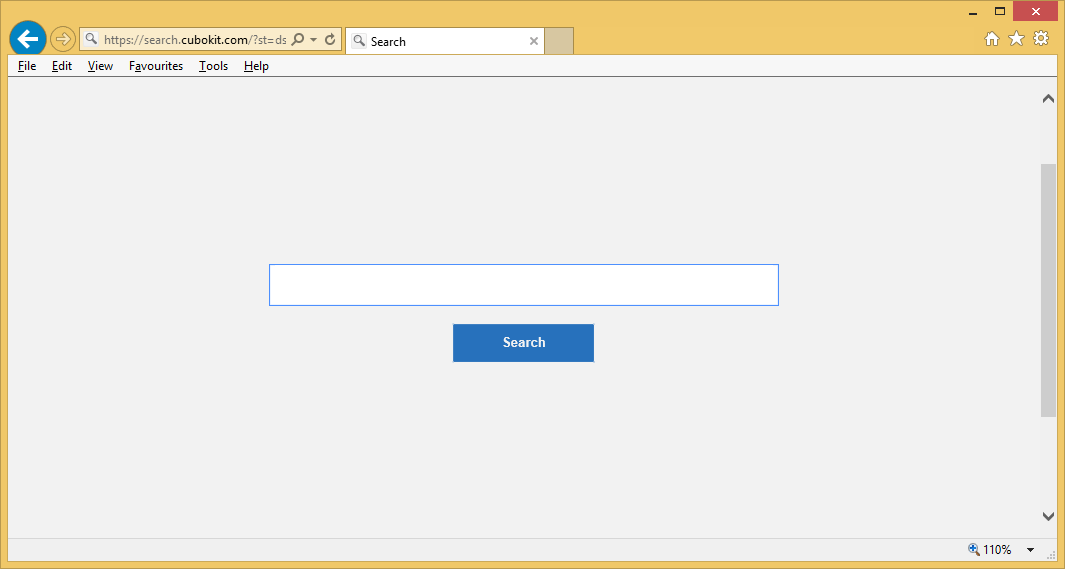This screenshot has width=1065, height=569.
Task: Open the Favourites star icon
Action: click(x=1016, y=39)
